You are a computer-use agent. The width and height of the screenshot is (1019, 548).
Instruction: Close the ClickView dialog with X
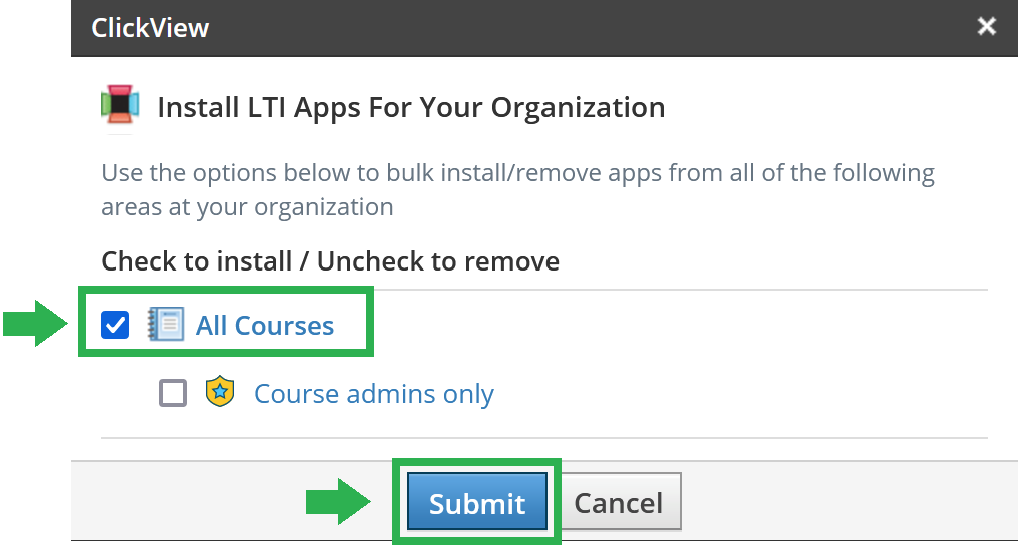coord(987,26)
